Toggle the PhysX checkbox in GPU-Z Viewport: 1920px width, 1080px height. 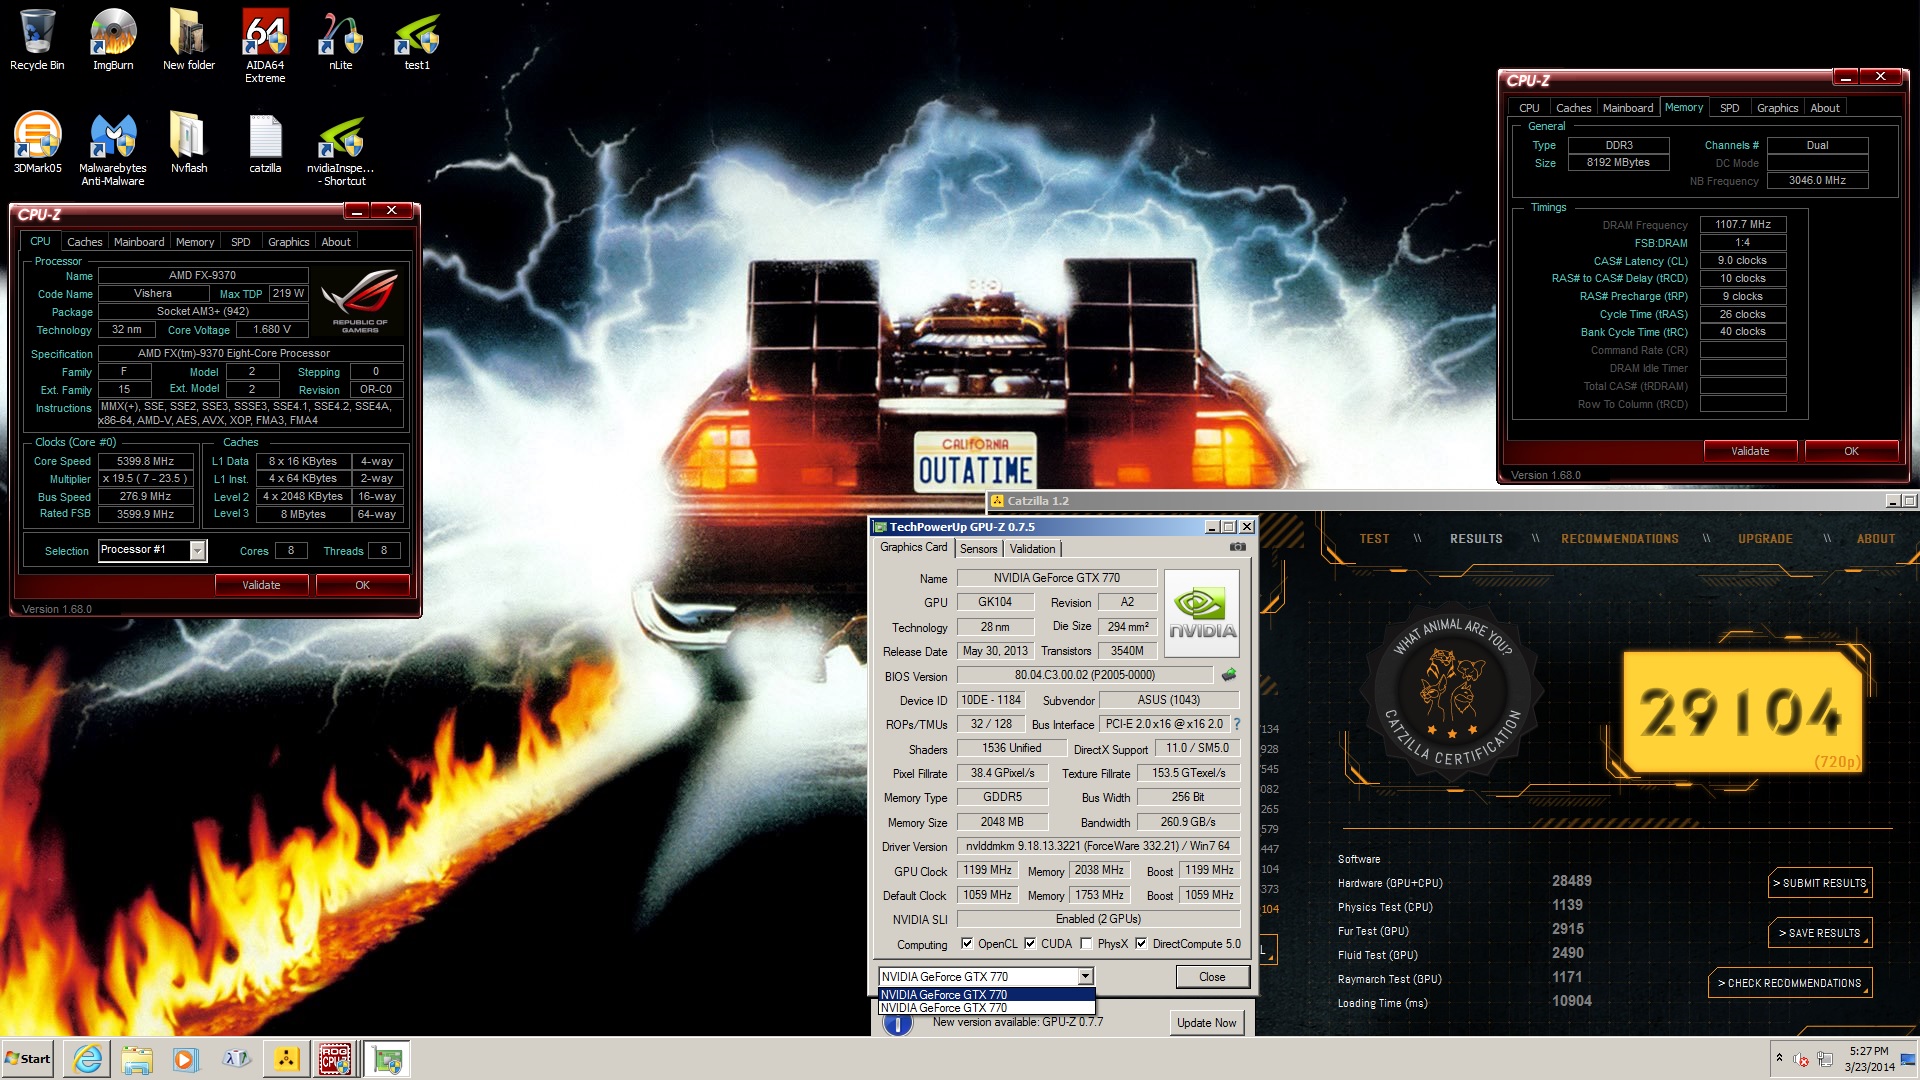click(1086, 943)
